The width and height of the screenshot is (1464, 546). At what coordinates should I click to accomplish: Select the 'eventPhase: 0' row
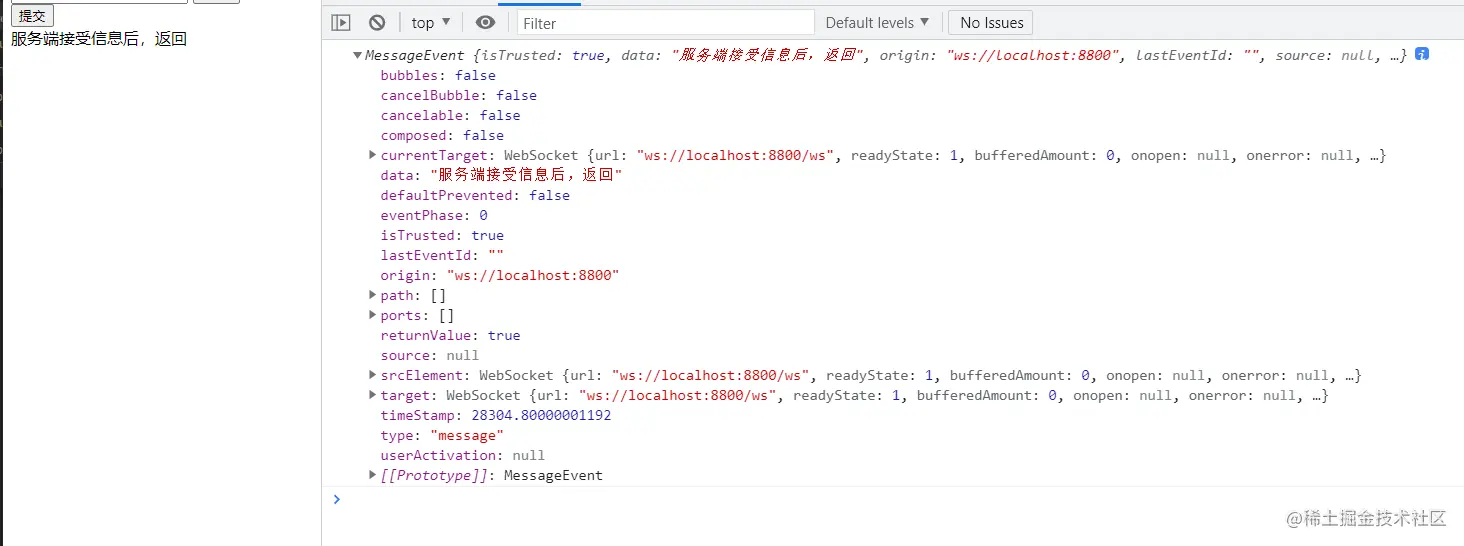pyautogui.click(x=434, y=215)
